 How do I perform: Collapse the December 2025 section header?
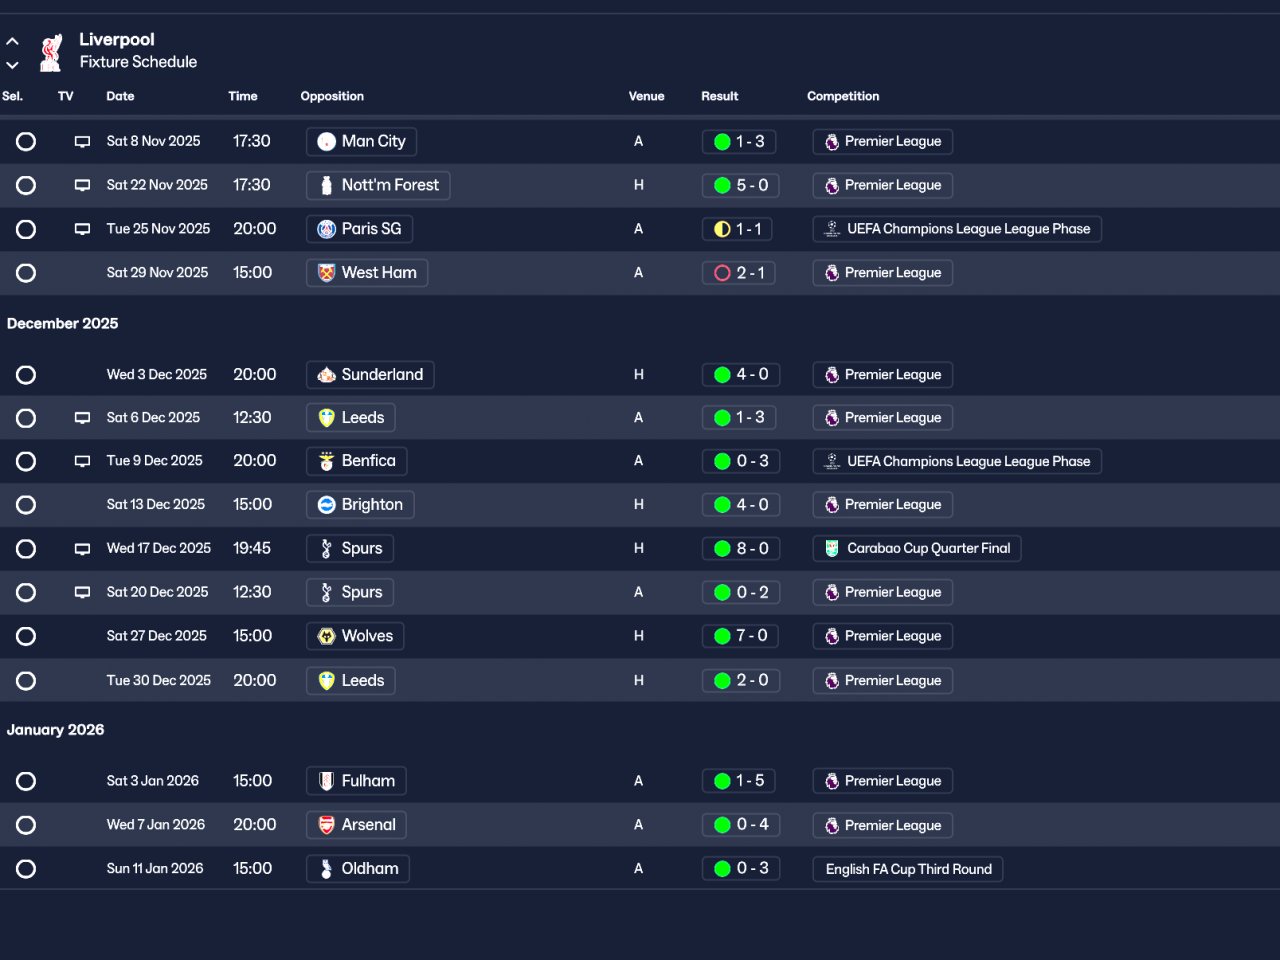click(62, 323)
